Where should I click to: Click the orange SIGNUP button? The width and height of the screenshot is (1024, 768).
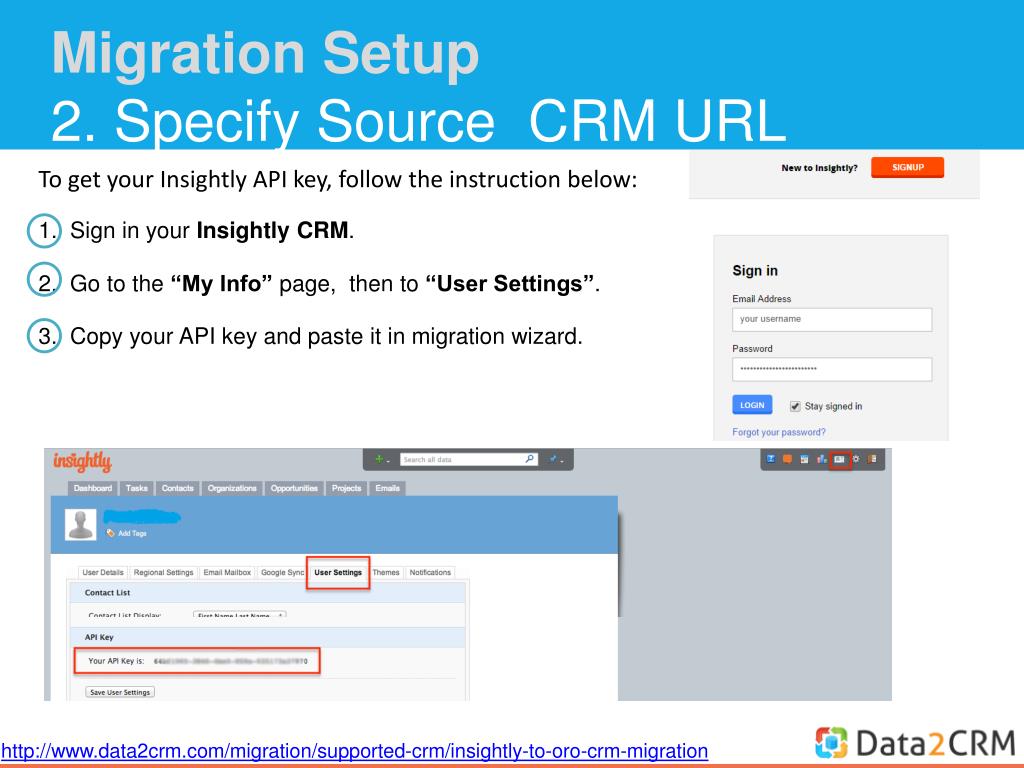click(x=908, y=167)
